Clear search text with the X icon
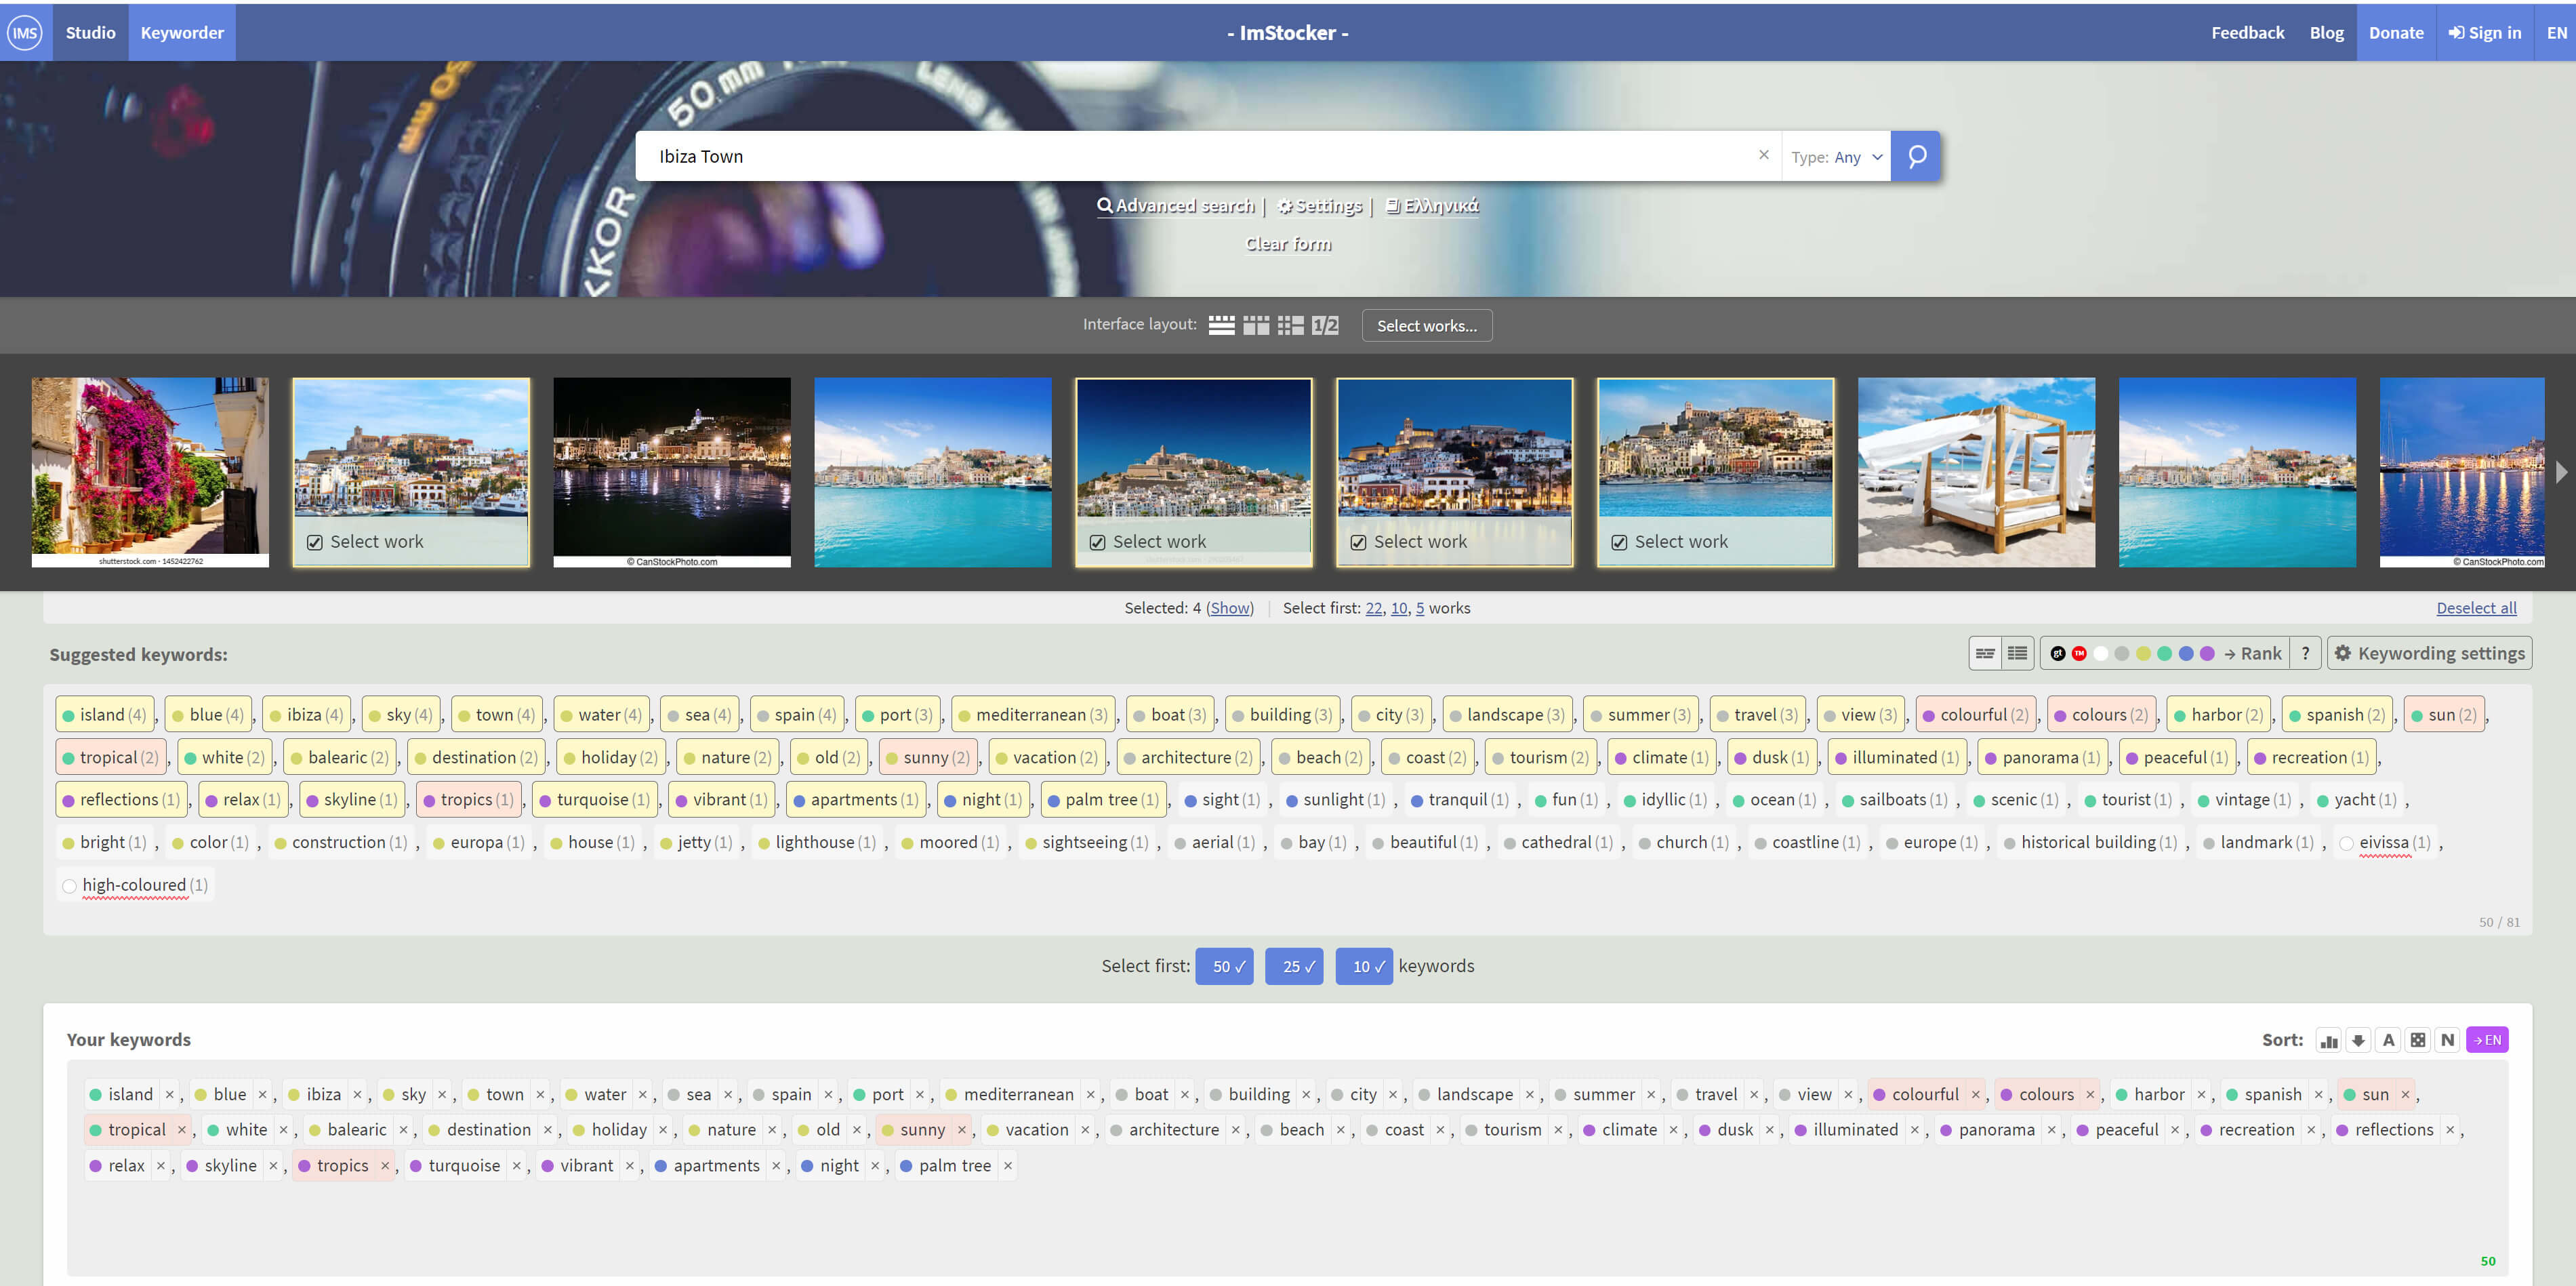Screen dimensions: 2576x1286 pyautogui.click(x=1763, y=155)
